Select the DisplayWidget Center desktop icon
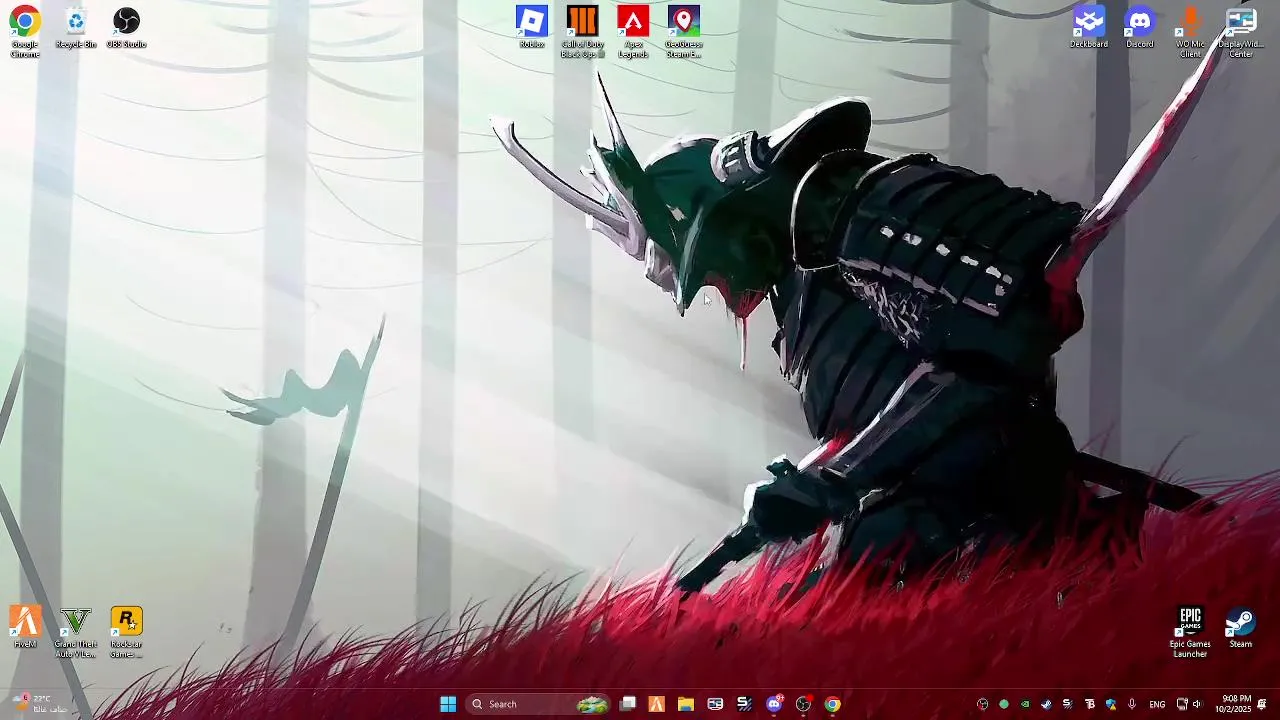Viewport: 1280px width, 720px height. 1241,32
